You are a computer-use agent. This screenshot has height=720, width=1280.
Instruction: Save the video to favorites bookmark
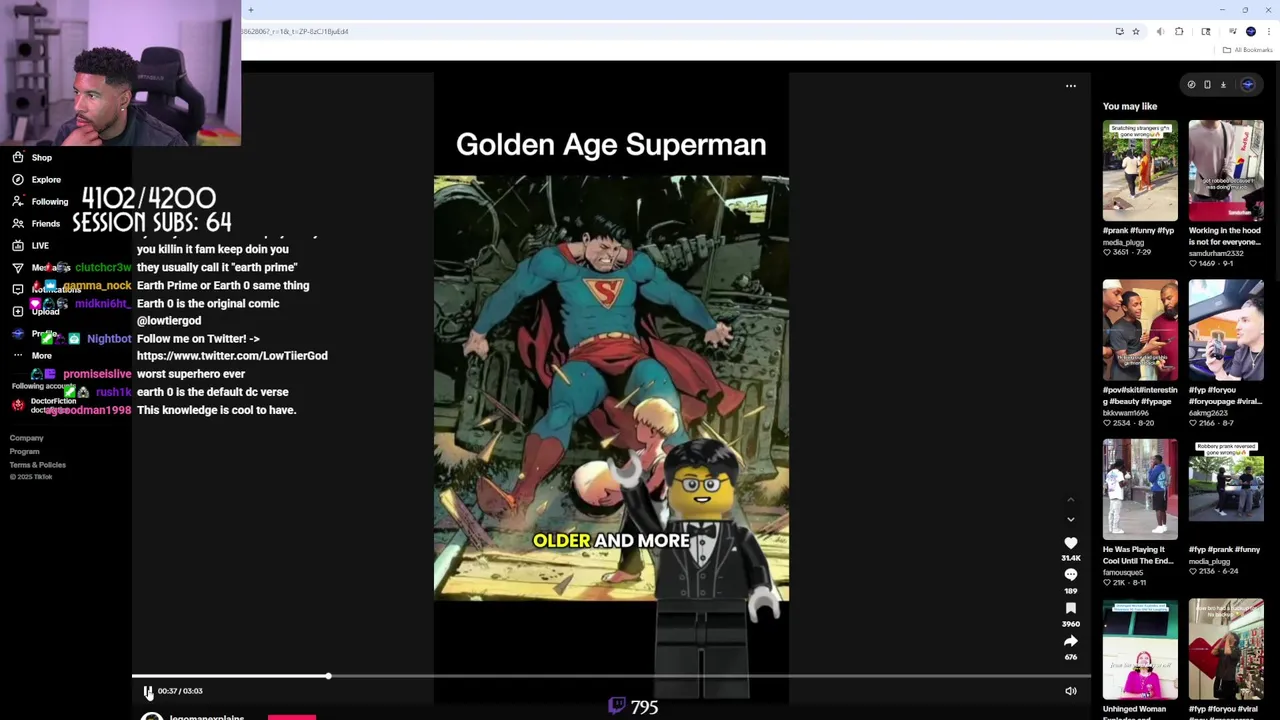click(x=1071, y=608)
